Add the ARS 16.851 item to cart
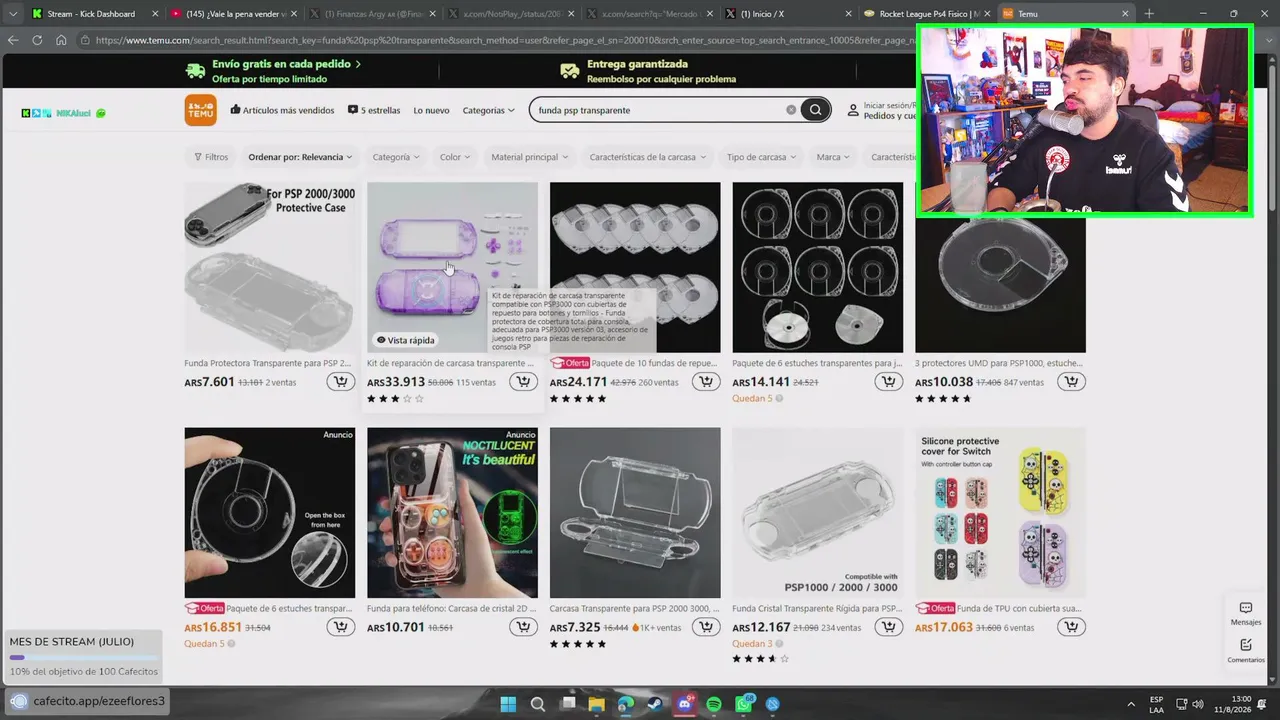The width and height of the screenshot is (1280, 720). [x=340, y=627]
